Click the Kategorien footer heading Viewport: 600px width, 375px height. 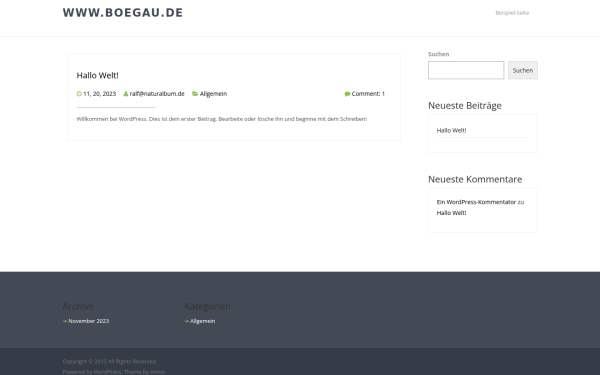tap(207, 307)
